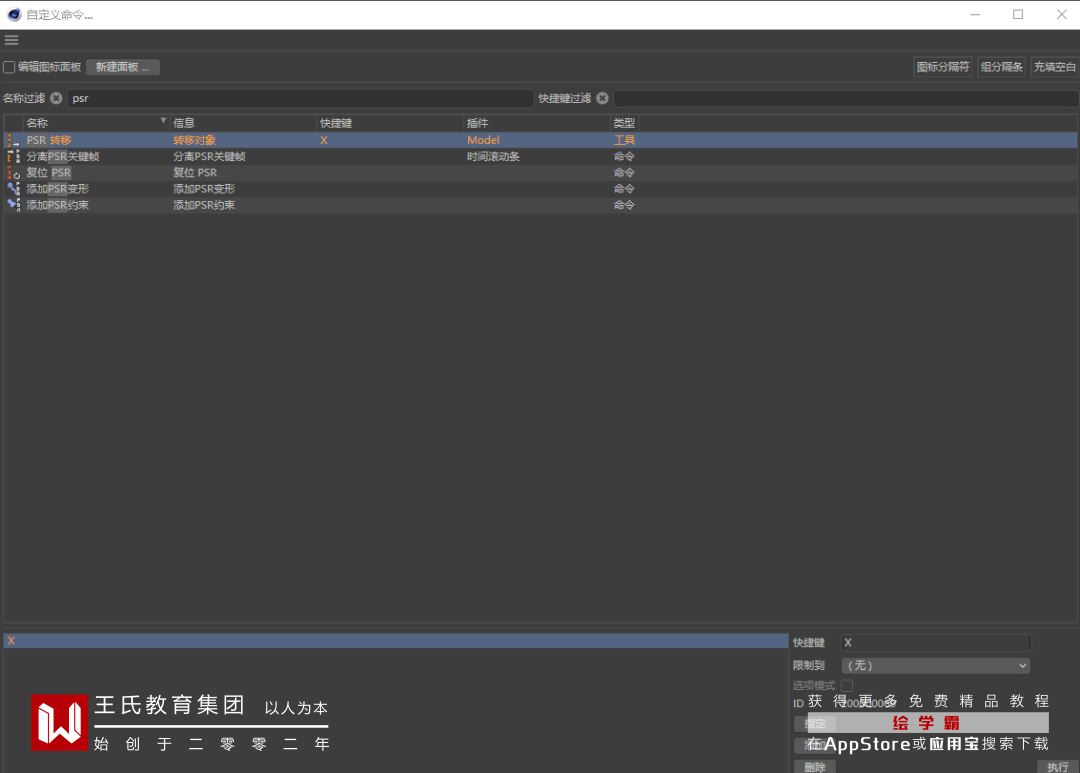
Task: Click the 命令 type cell of 复位 PSR
Action: click(624, 172)
